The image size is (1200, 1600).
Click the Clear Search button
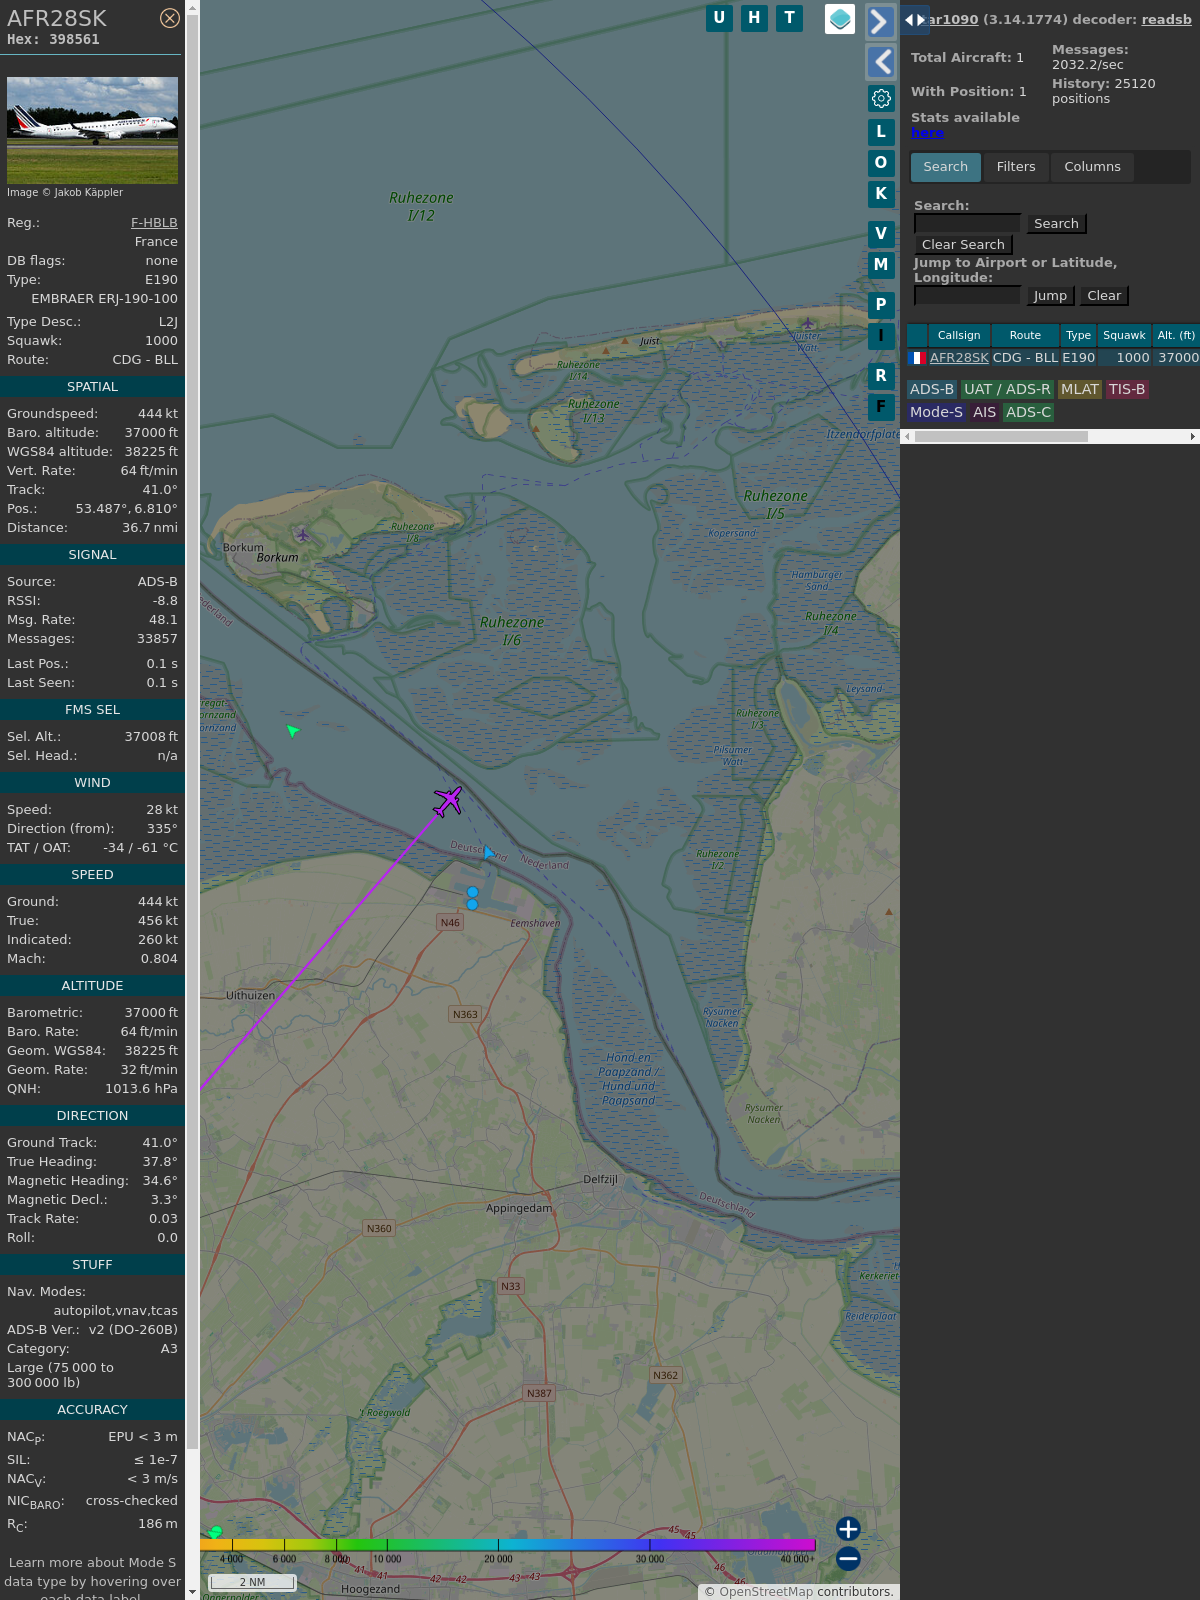(963, 245)
